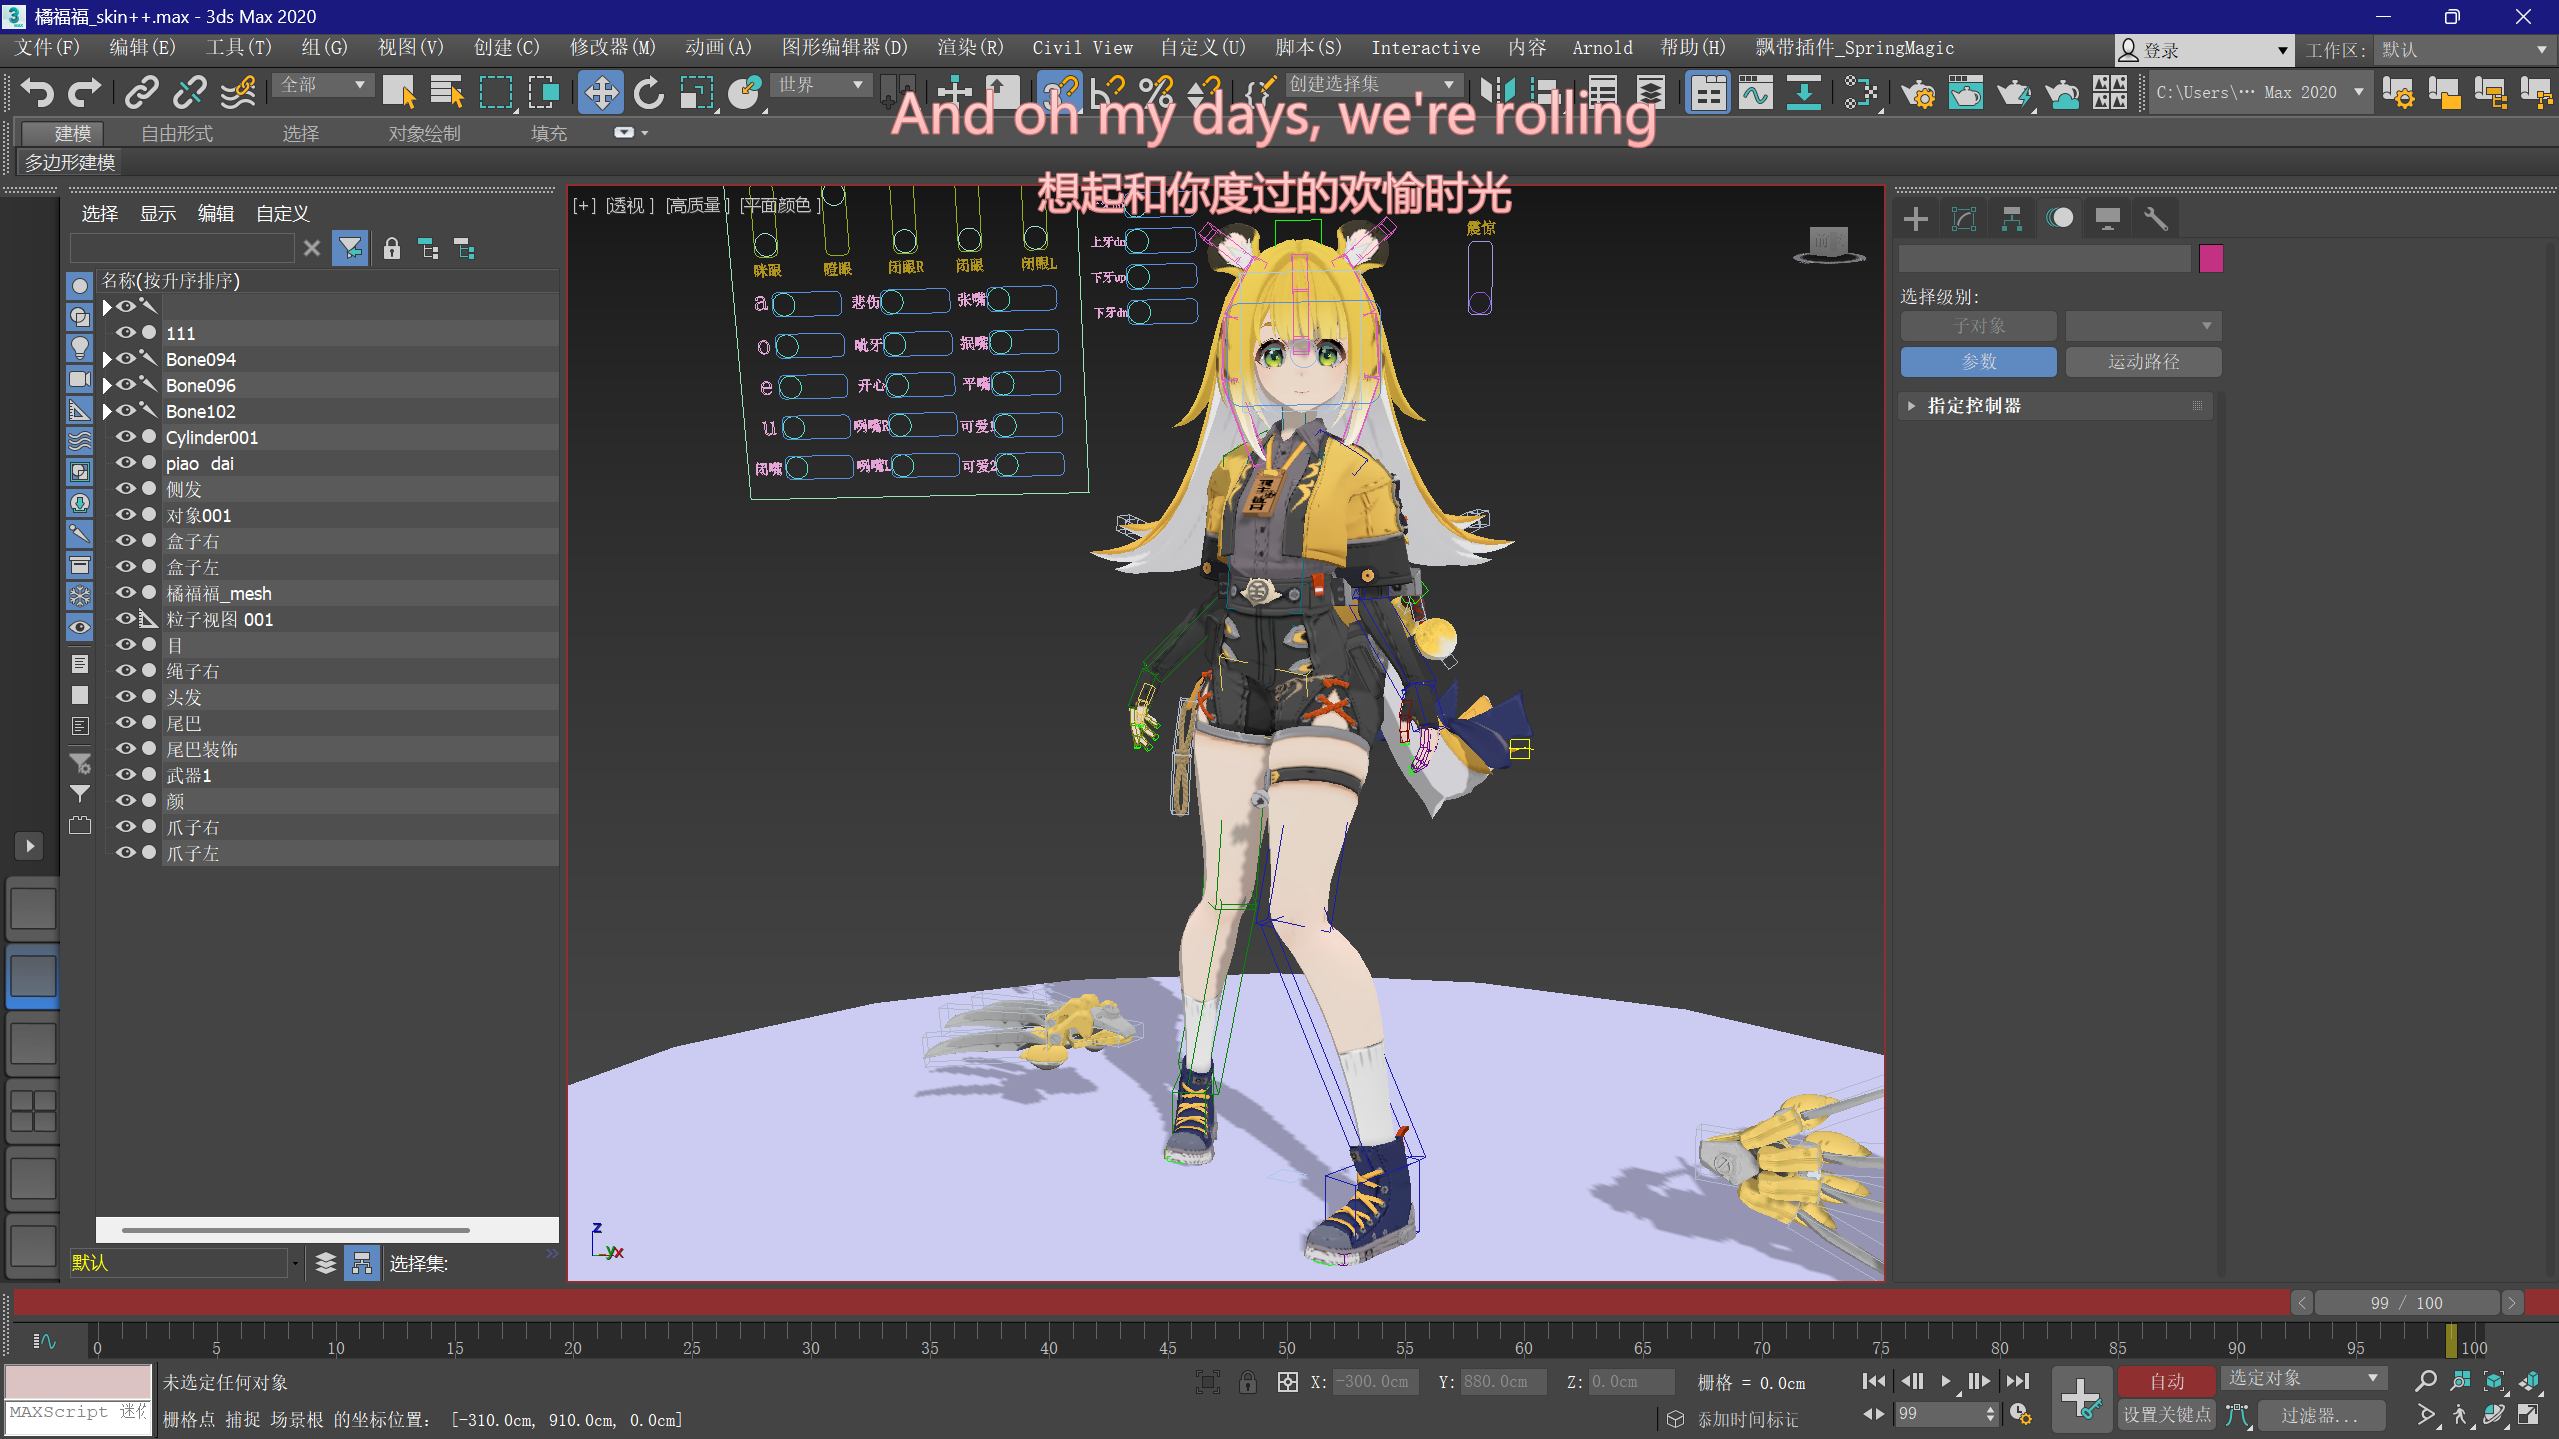This screenshot has height=1439, width=2559.
Task: Click the Undo arrow icon
Action: 37,92
